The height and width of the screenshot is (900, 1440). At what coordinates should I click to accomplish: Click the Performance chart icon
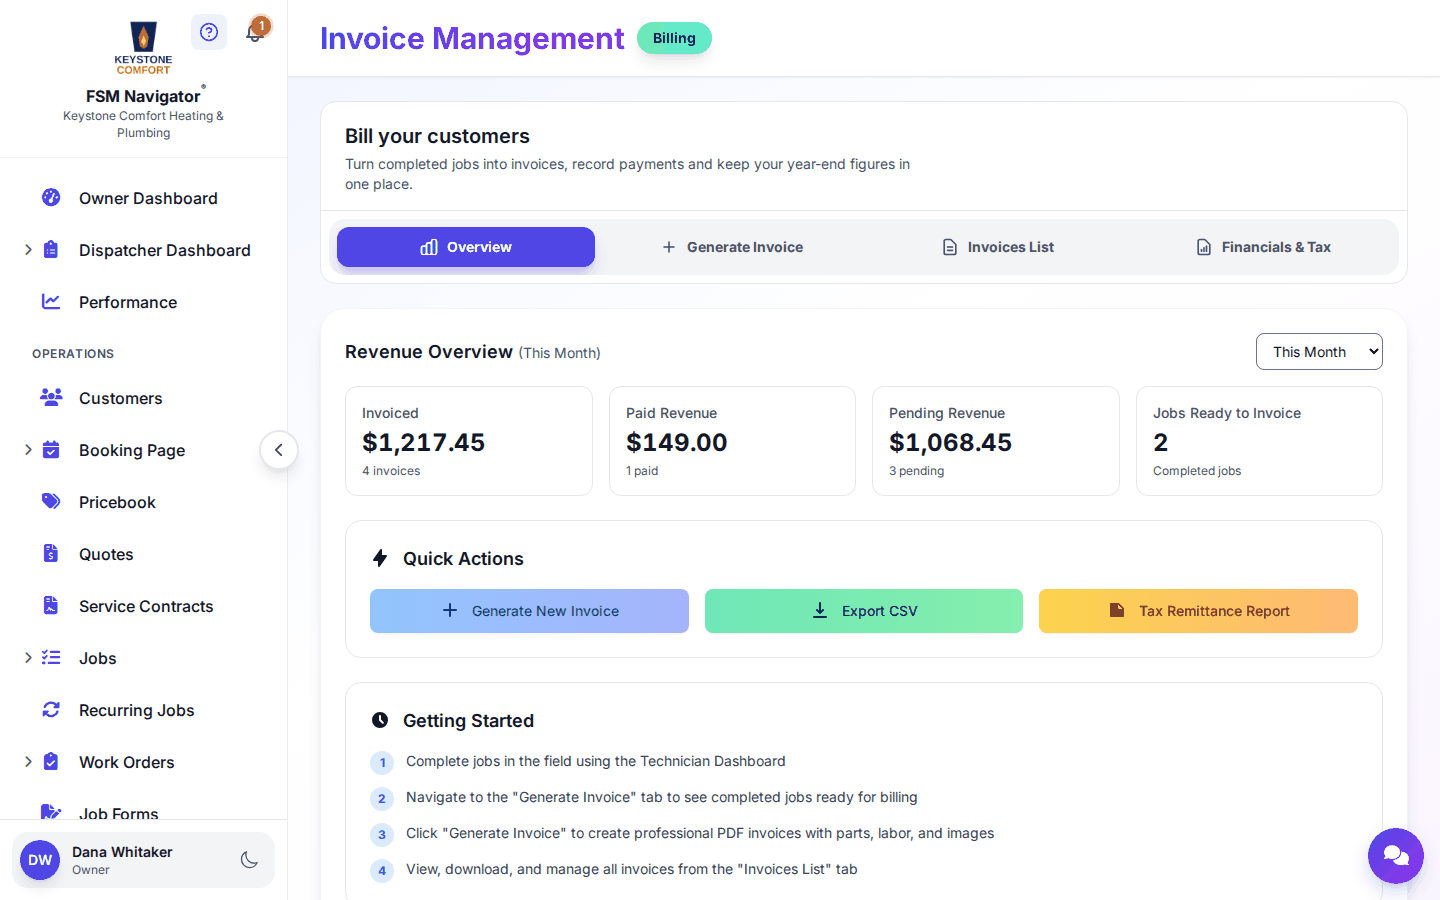click(x=51, y=301)
